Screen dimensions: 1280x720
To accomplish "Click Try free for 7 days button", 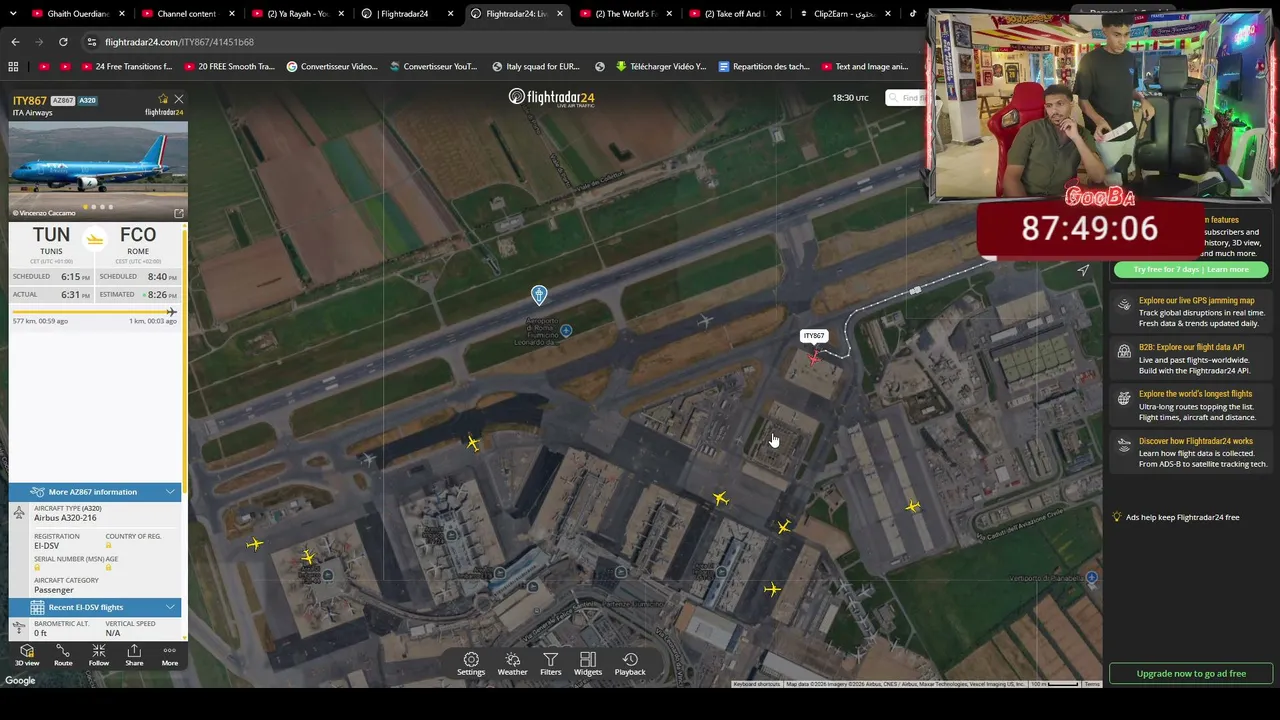I will click(1191, 269).
